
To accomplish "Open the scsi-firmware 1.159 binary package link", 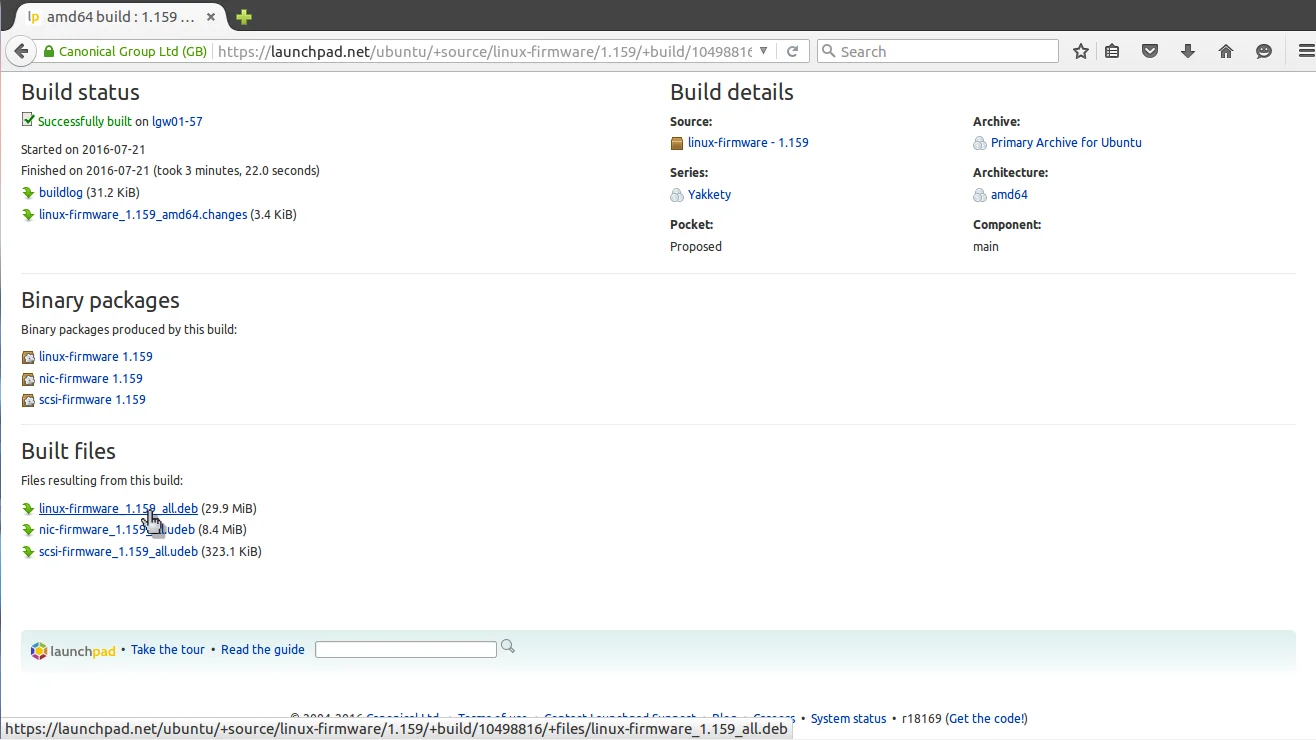I will pos(92,400).
